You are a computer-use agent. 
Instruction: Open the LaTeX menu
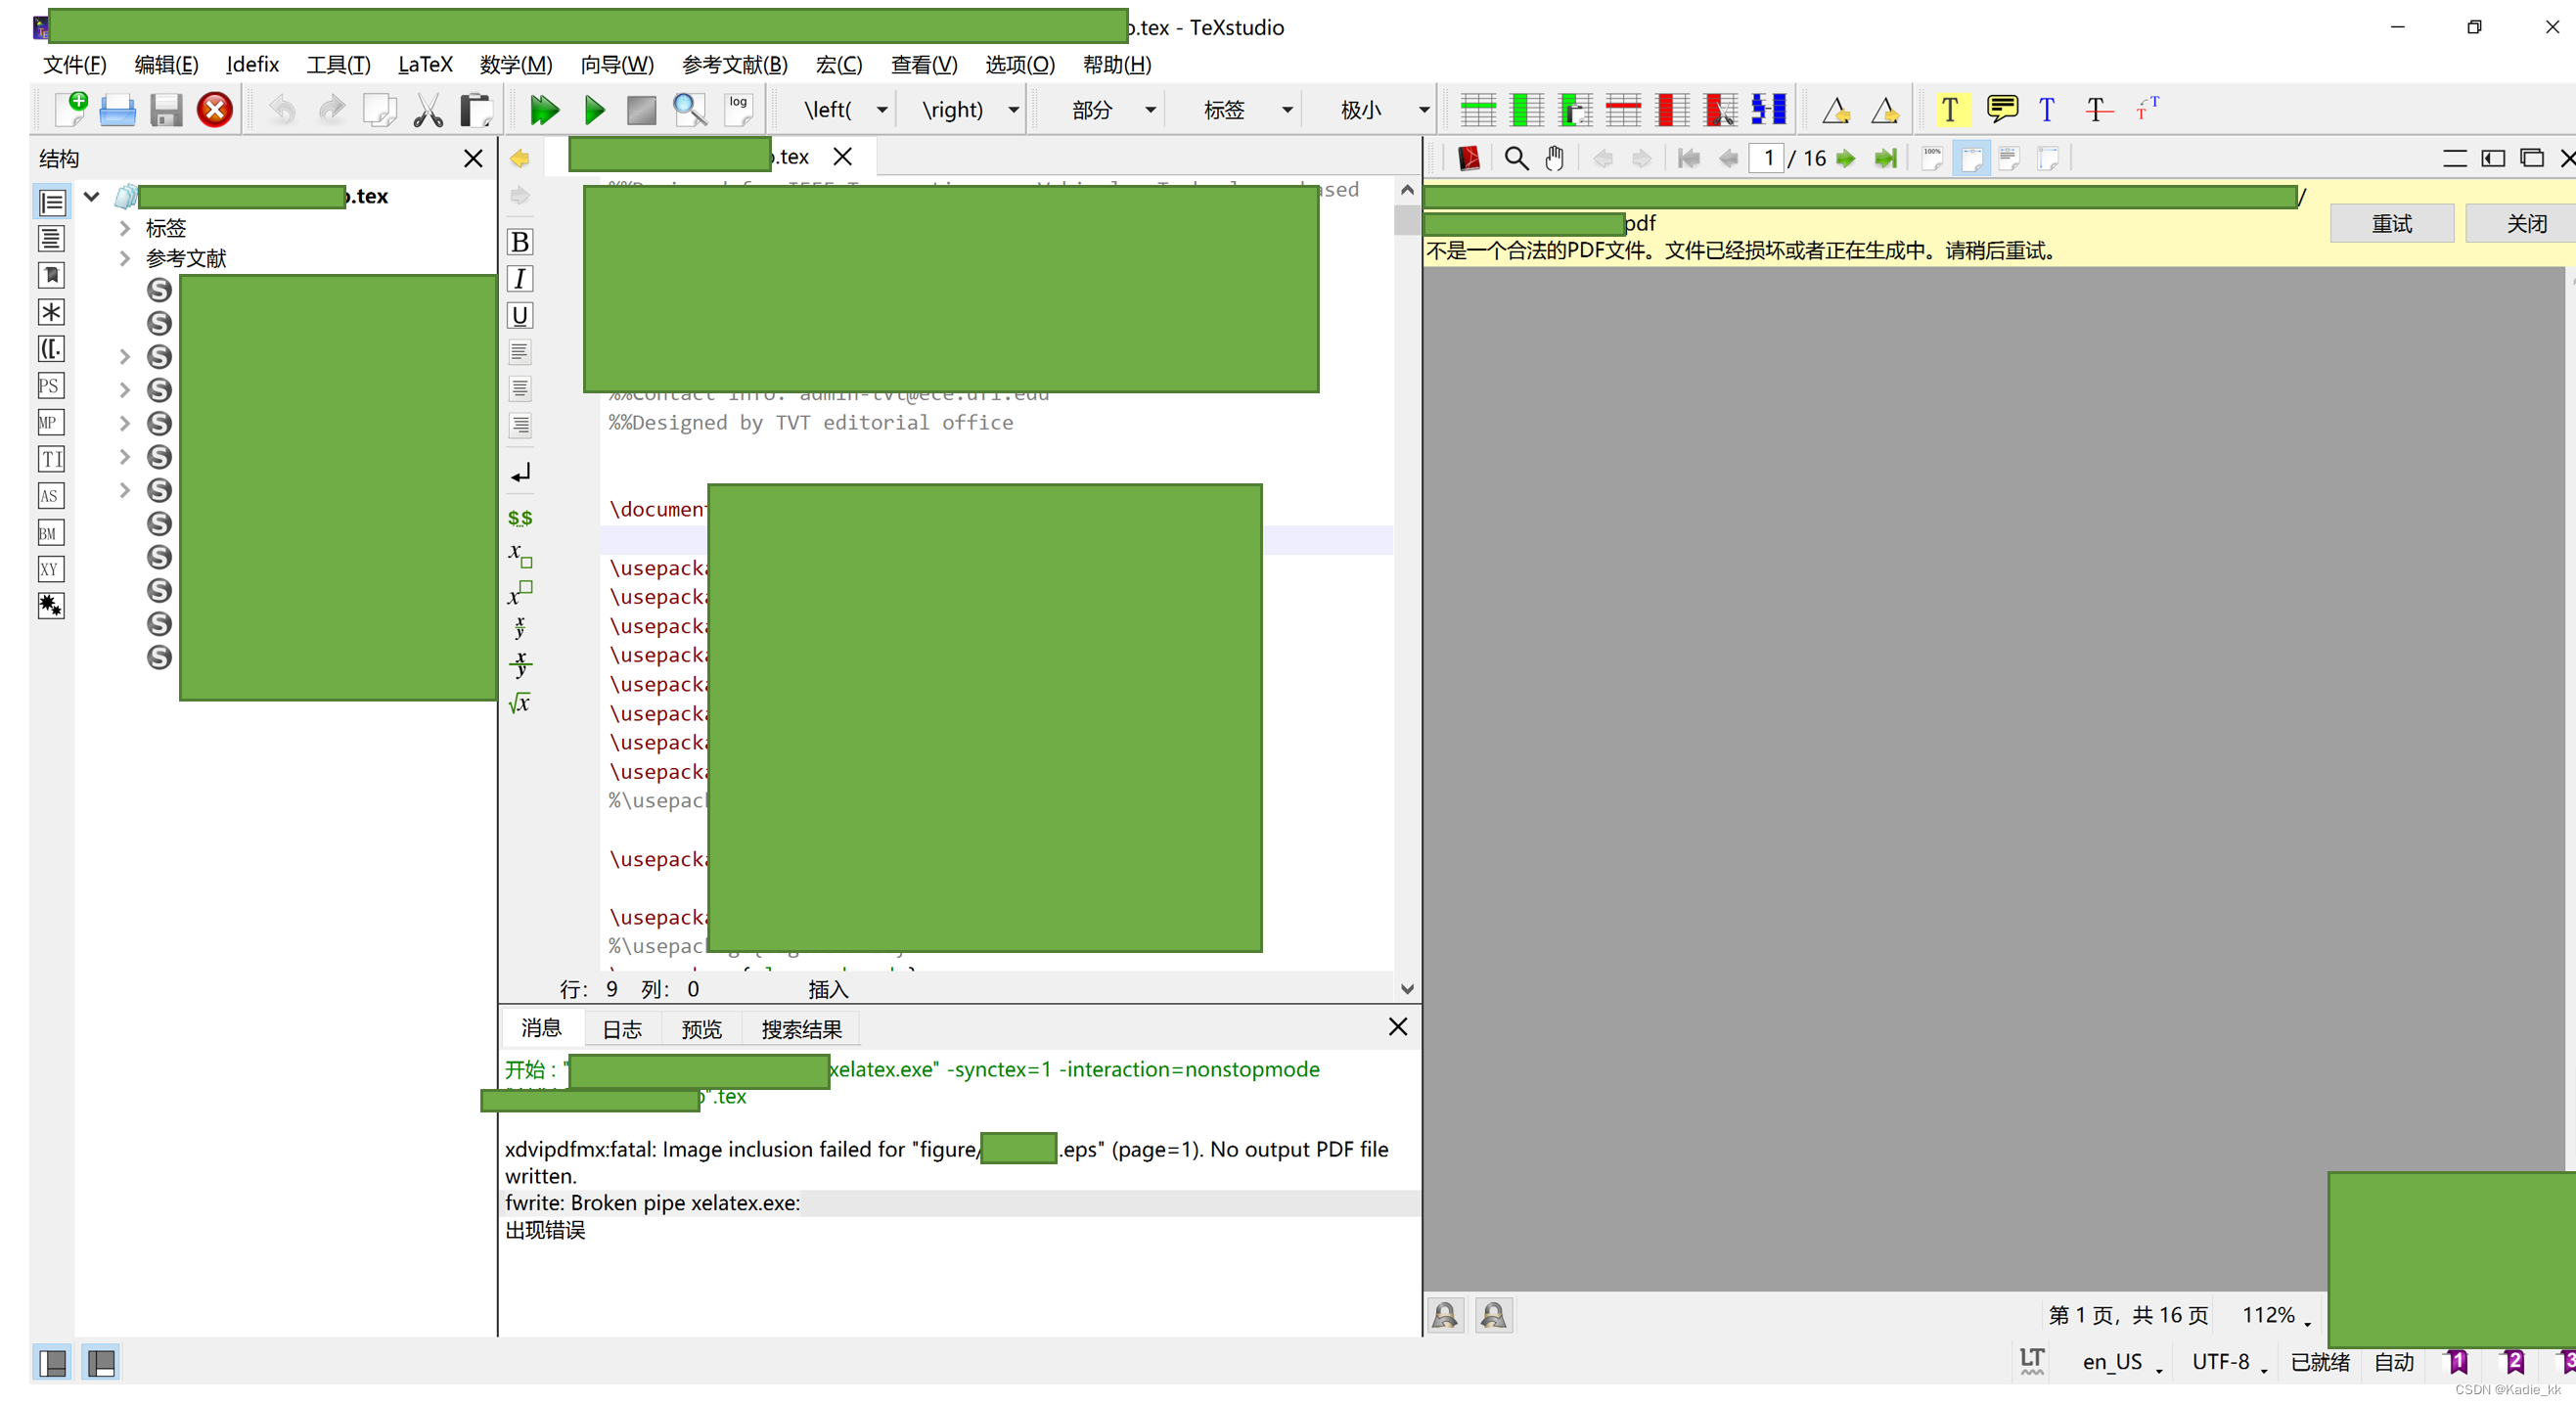point(425,64)
